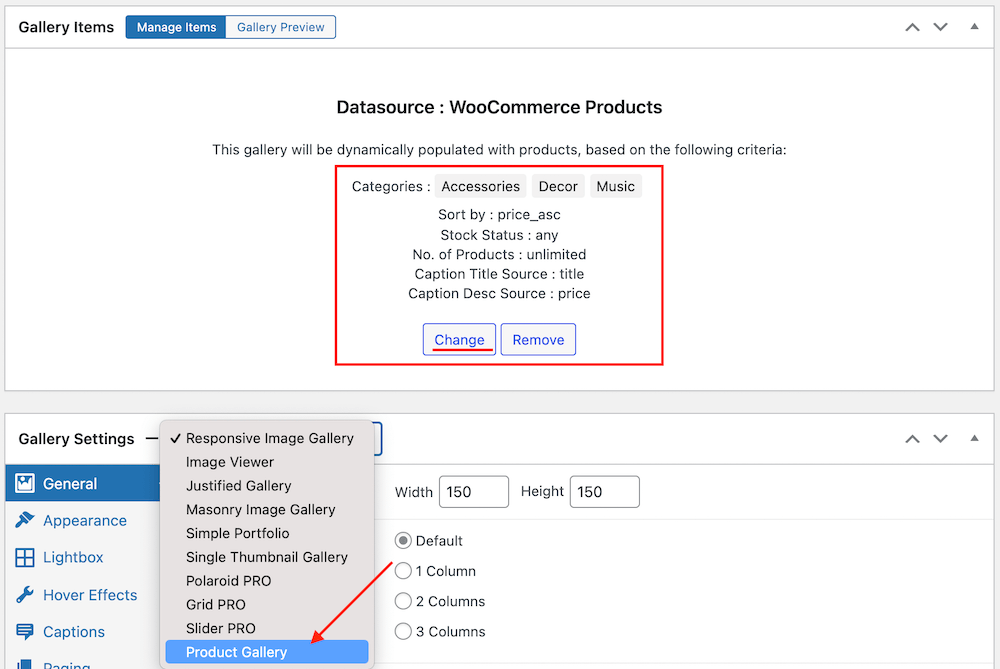Choose Grid PRO template option
The width and height of the screenshot is (1000, 669).
click(x=267, y=605)
